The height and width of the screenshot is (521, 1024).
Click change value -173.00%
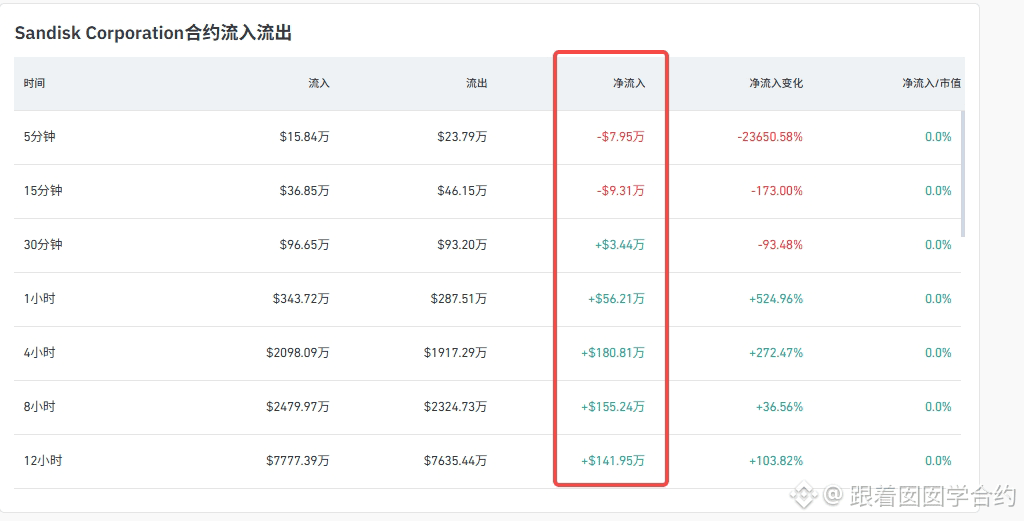coord(777,191)
